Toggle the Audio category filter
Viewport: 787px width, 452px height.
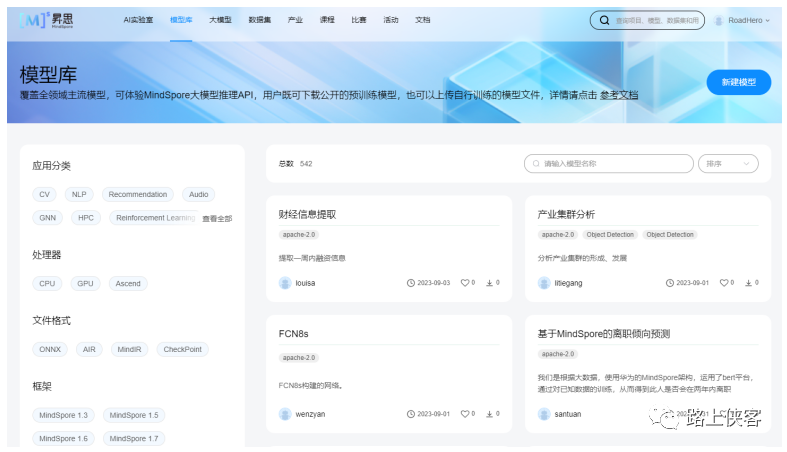click(x=198, y=194)
